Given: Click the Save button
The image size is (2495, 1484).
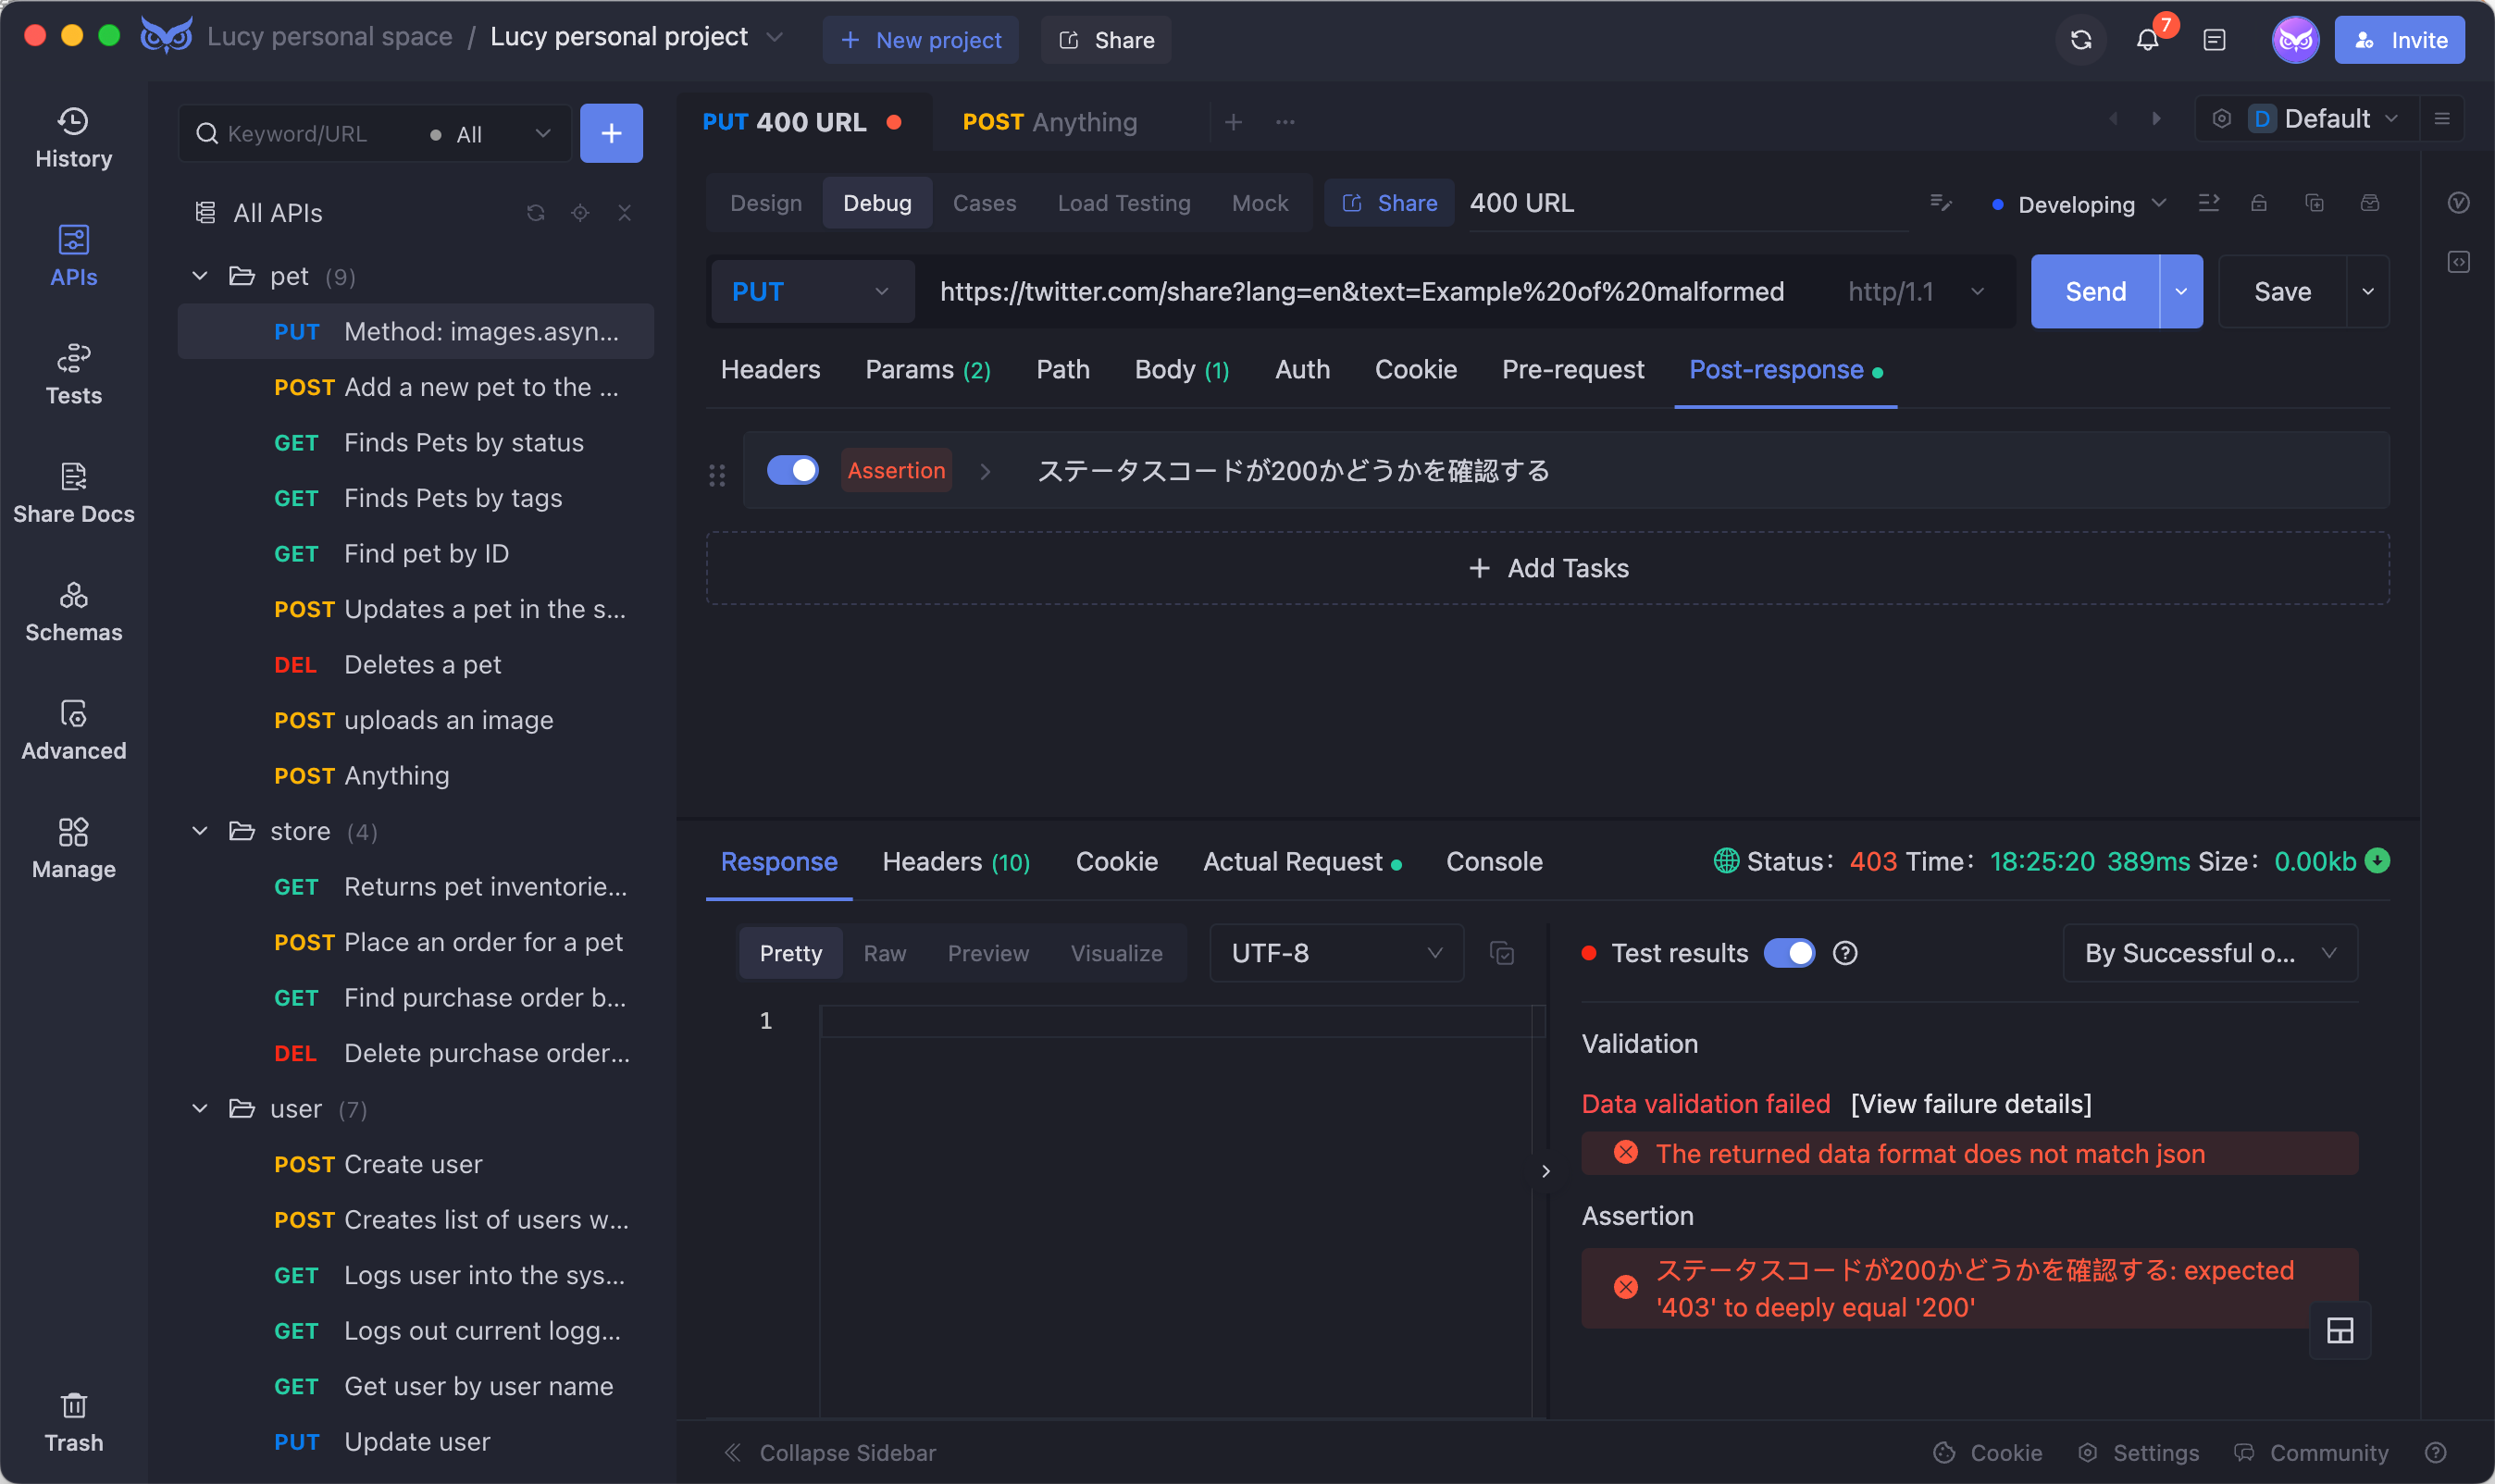Looking at the screenshot, I should coord(2282,291).
